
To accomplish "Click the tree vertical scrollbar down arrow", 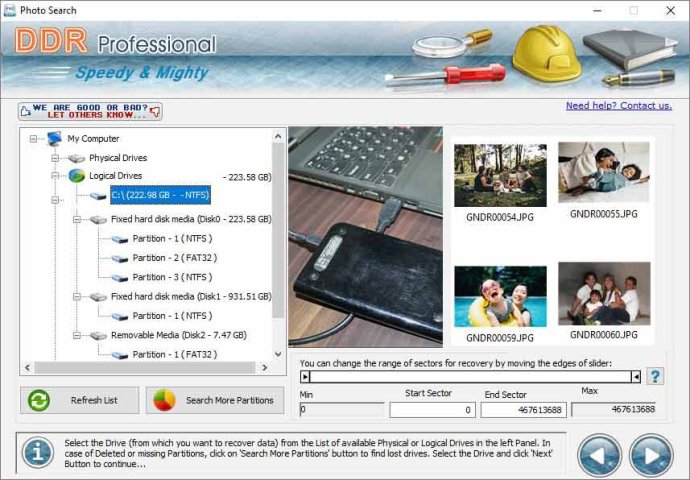I will click(278, 354).
